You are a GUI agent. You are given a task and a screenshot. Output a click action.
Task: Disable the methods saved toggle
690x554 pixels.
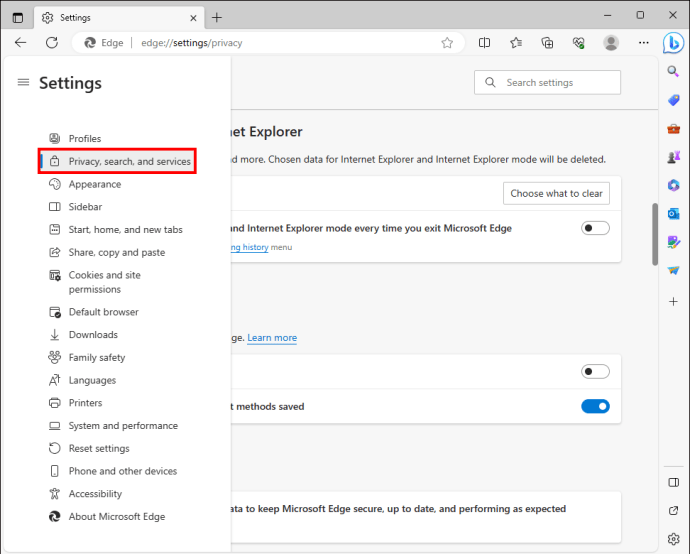tap(595, 406)
